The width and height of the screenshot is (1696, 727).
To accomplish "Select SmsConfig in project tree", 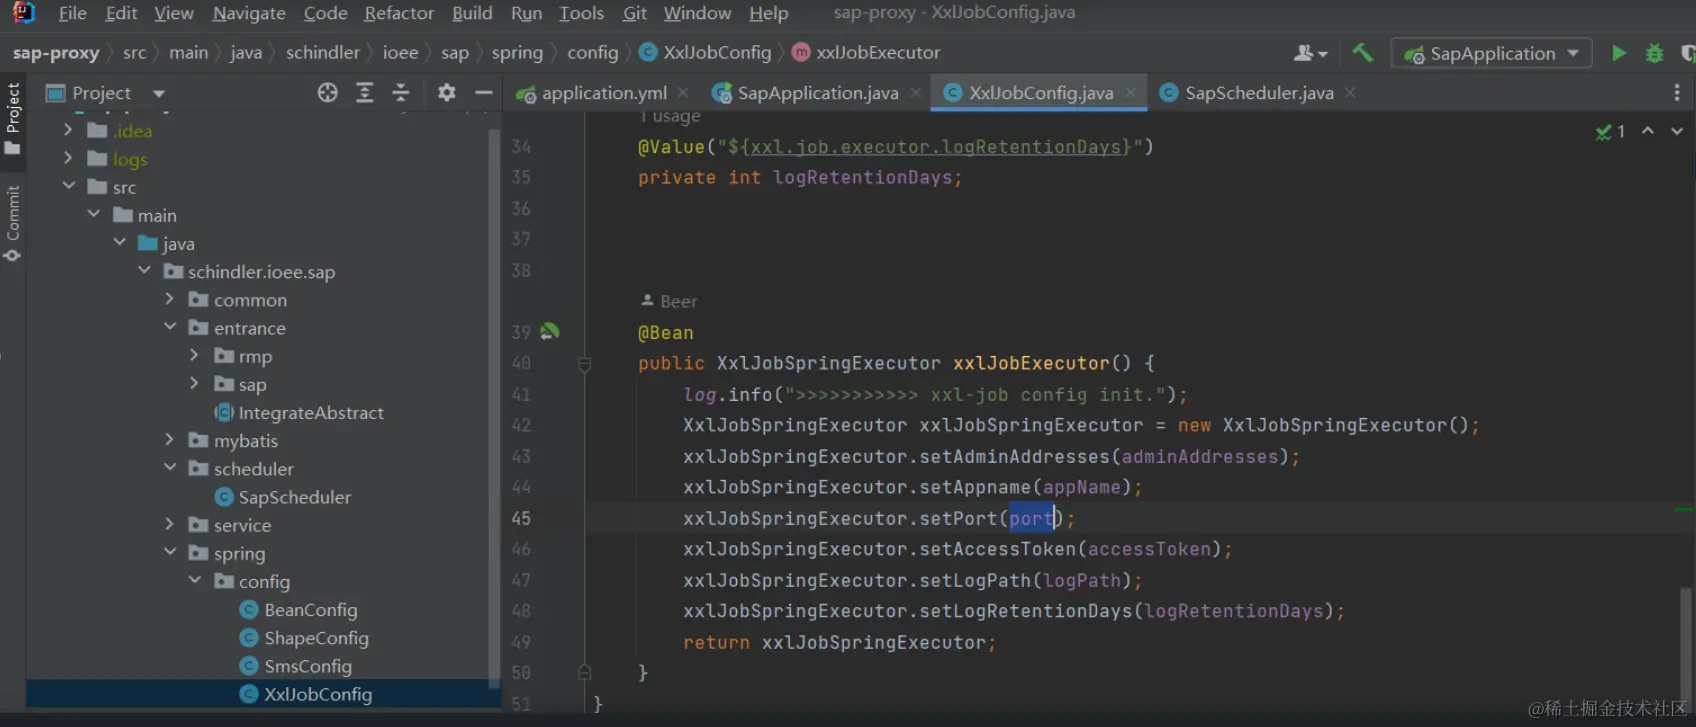I will (x=308, y=665).
